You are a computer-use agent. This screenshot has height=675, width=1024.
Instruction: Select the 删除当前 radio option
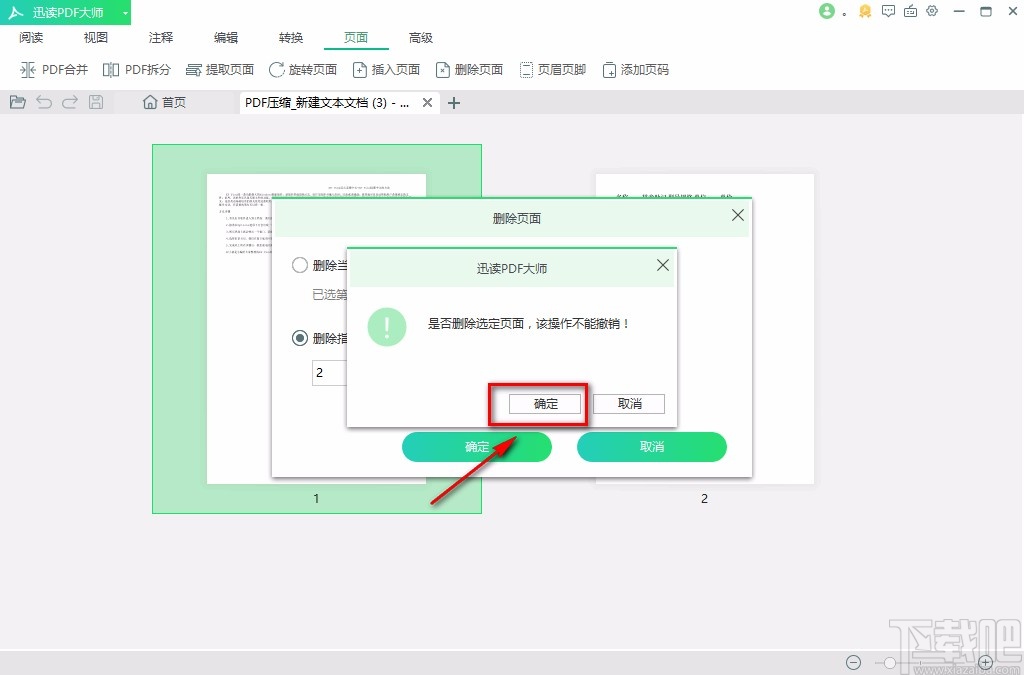click(x=300, y=265)
